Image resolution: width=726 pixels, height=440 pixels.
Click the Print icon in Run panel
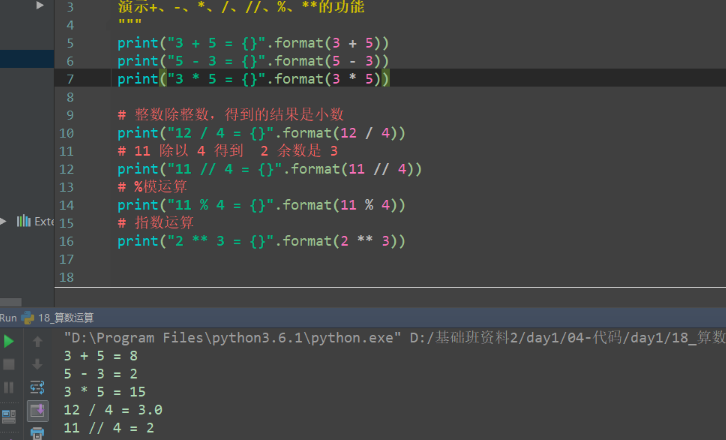38,434
